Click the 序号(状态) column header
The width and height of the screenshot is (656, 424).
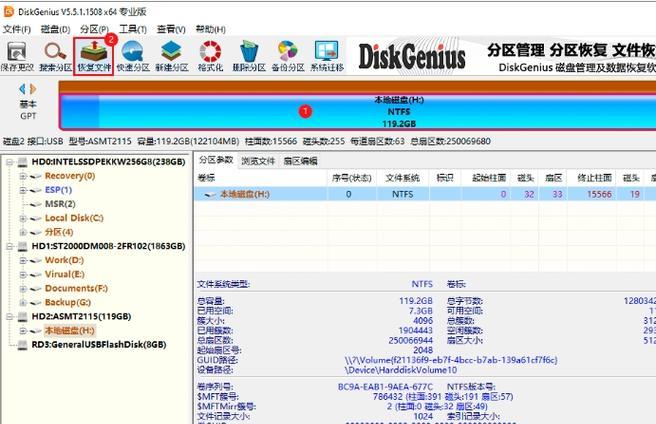[351, 178]
